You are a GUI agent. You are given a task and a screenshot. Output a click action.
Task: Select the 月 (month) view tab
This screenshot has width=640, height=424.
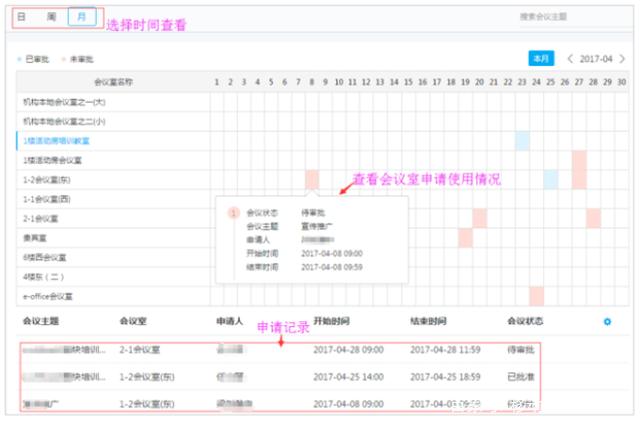click(x=83, y=17)
